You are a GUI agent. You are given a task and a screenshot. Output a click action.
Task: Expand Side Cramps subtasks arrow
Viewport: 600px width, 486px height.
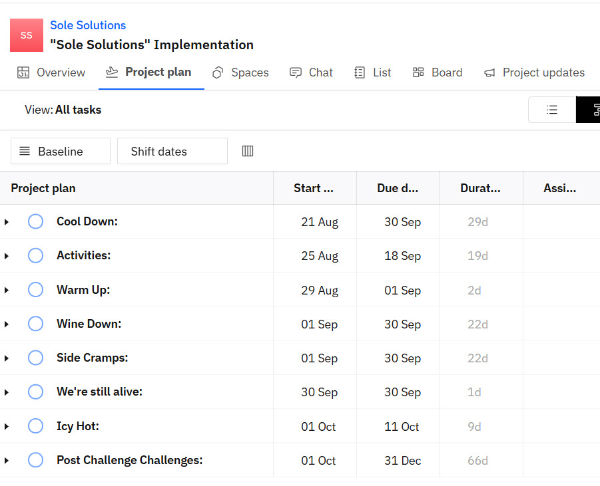[7, 359]
